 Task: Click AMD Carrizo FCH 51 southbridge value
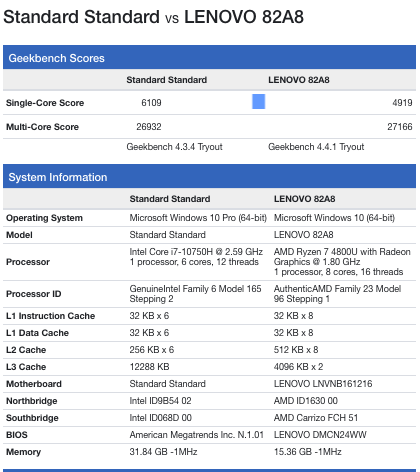[x=316, y=418]
